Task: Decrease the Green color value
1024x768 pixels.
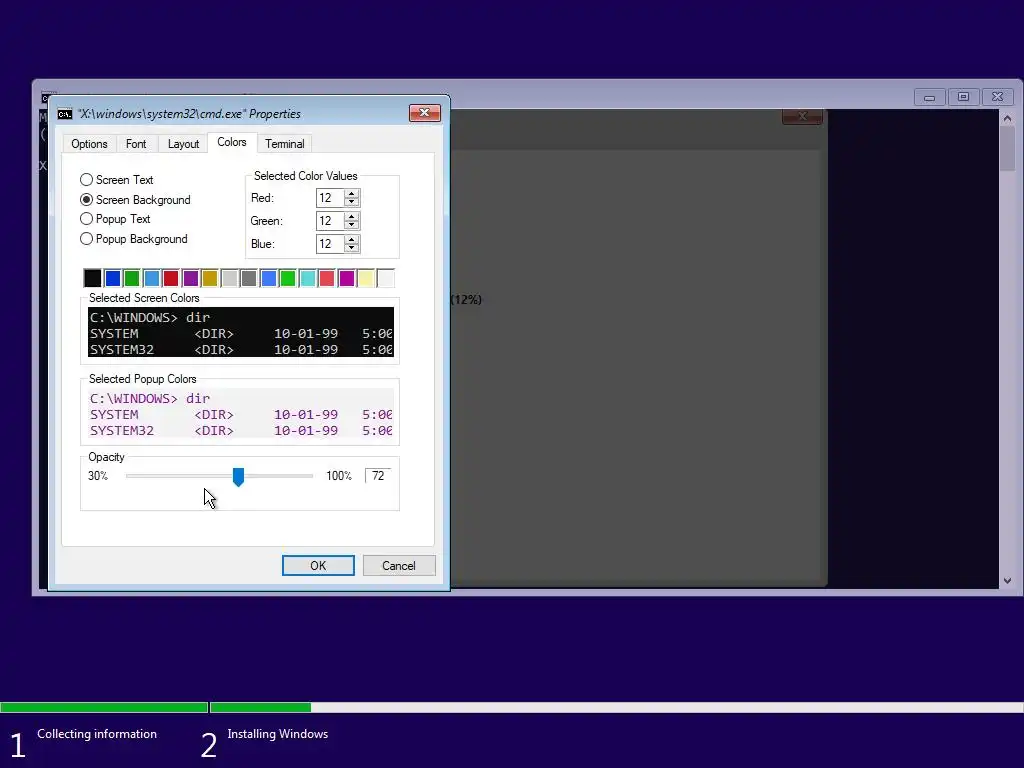Action: point(352,225)
